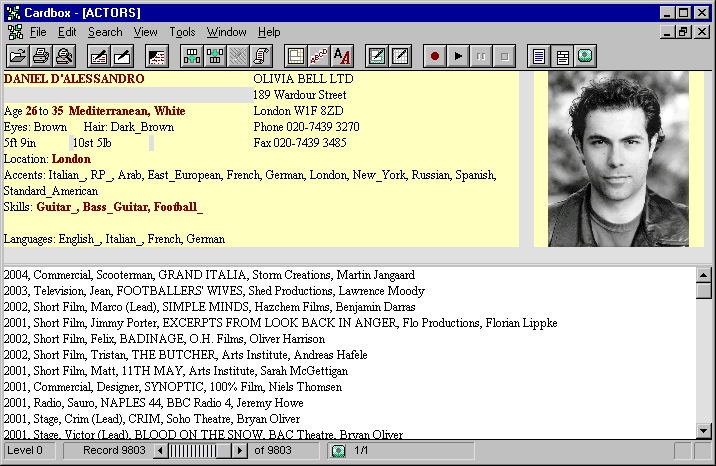The height and width of the screenshot is (466, 716).
Task: Click the record navigation slider track
Action: 198,451
